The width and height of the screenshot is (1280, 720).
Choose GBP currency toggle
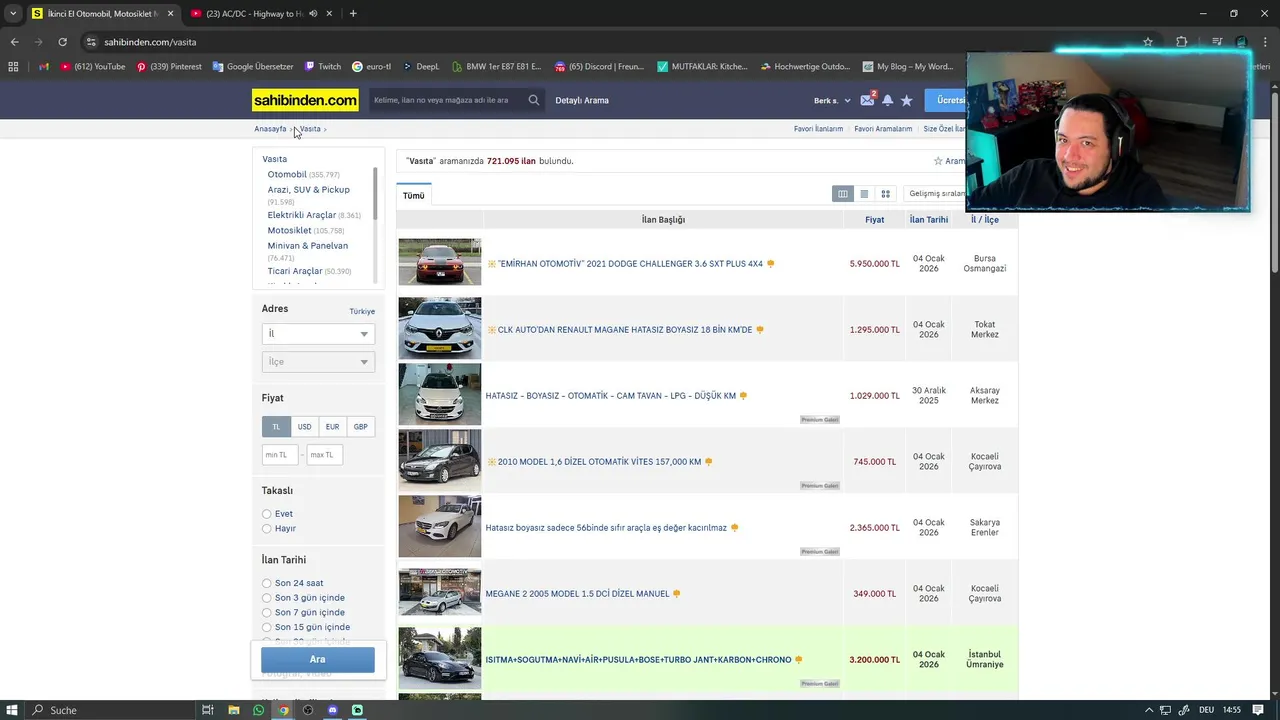360,427
